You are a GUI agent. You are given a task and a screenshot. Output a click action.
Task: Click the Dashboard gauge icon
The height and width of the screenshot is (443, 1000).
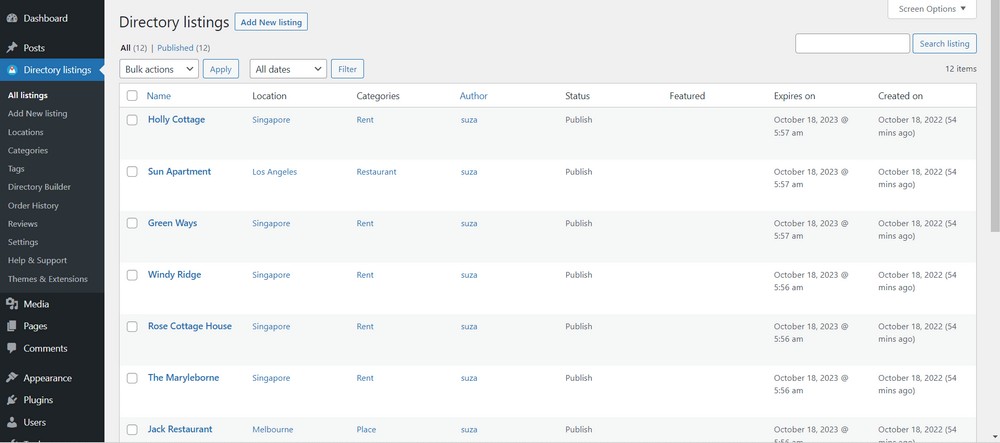point(11,18)
